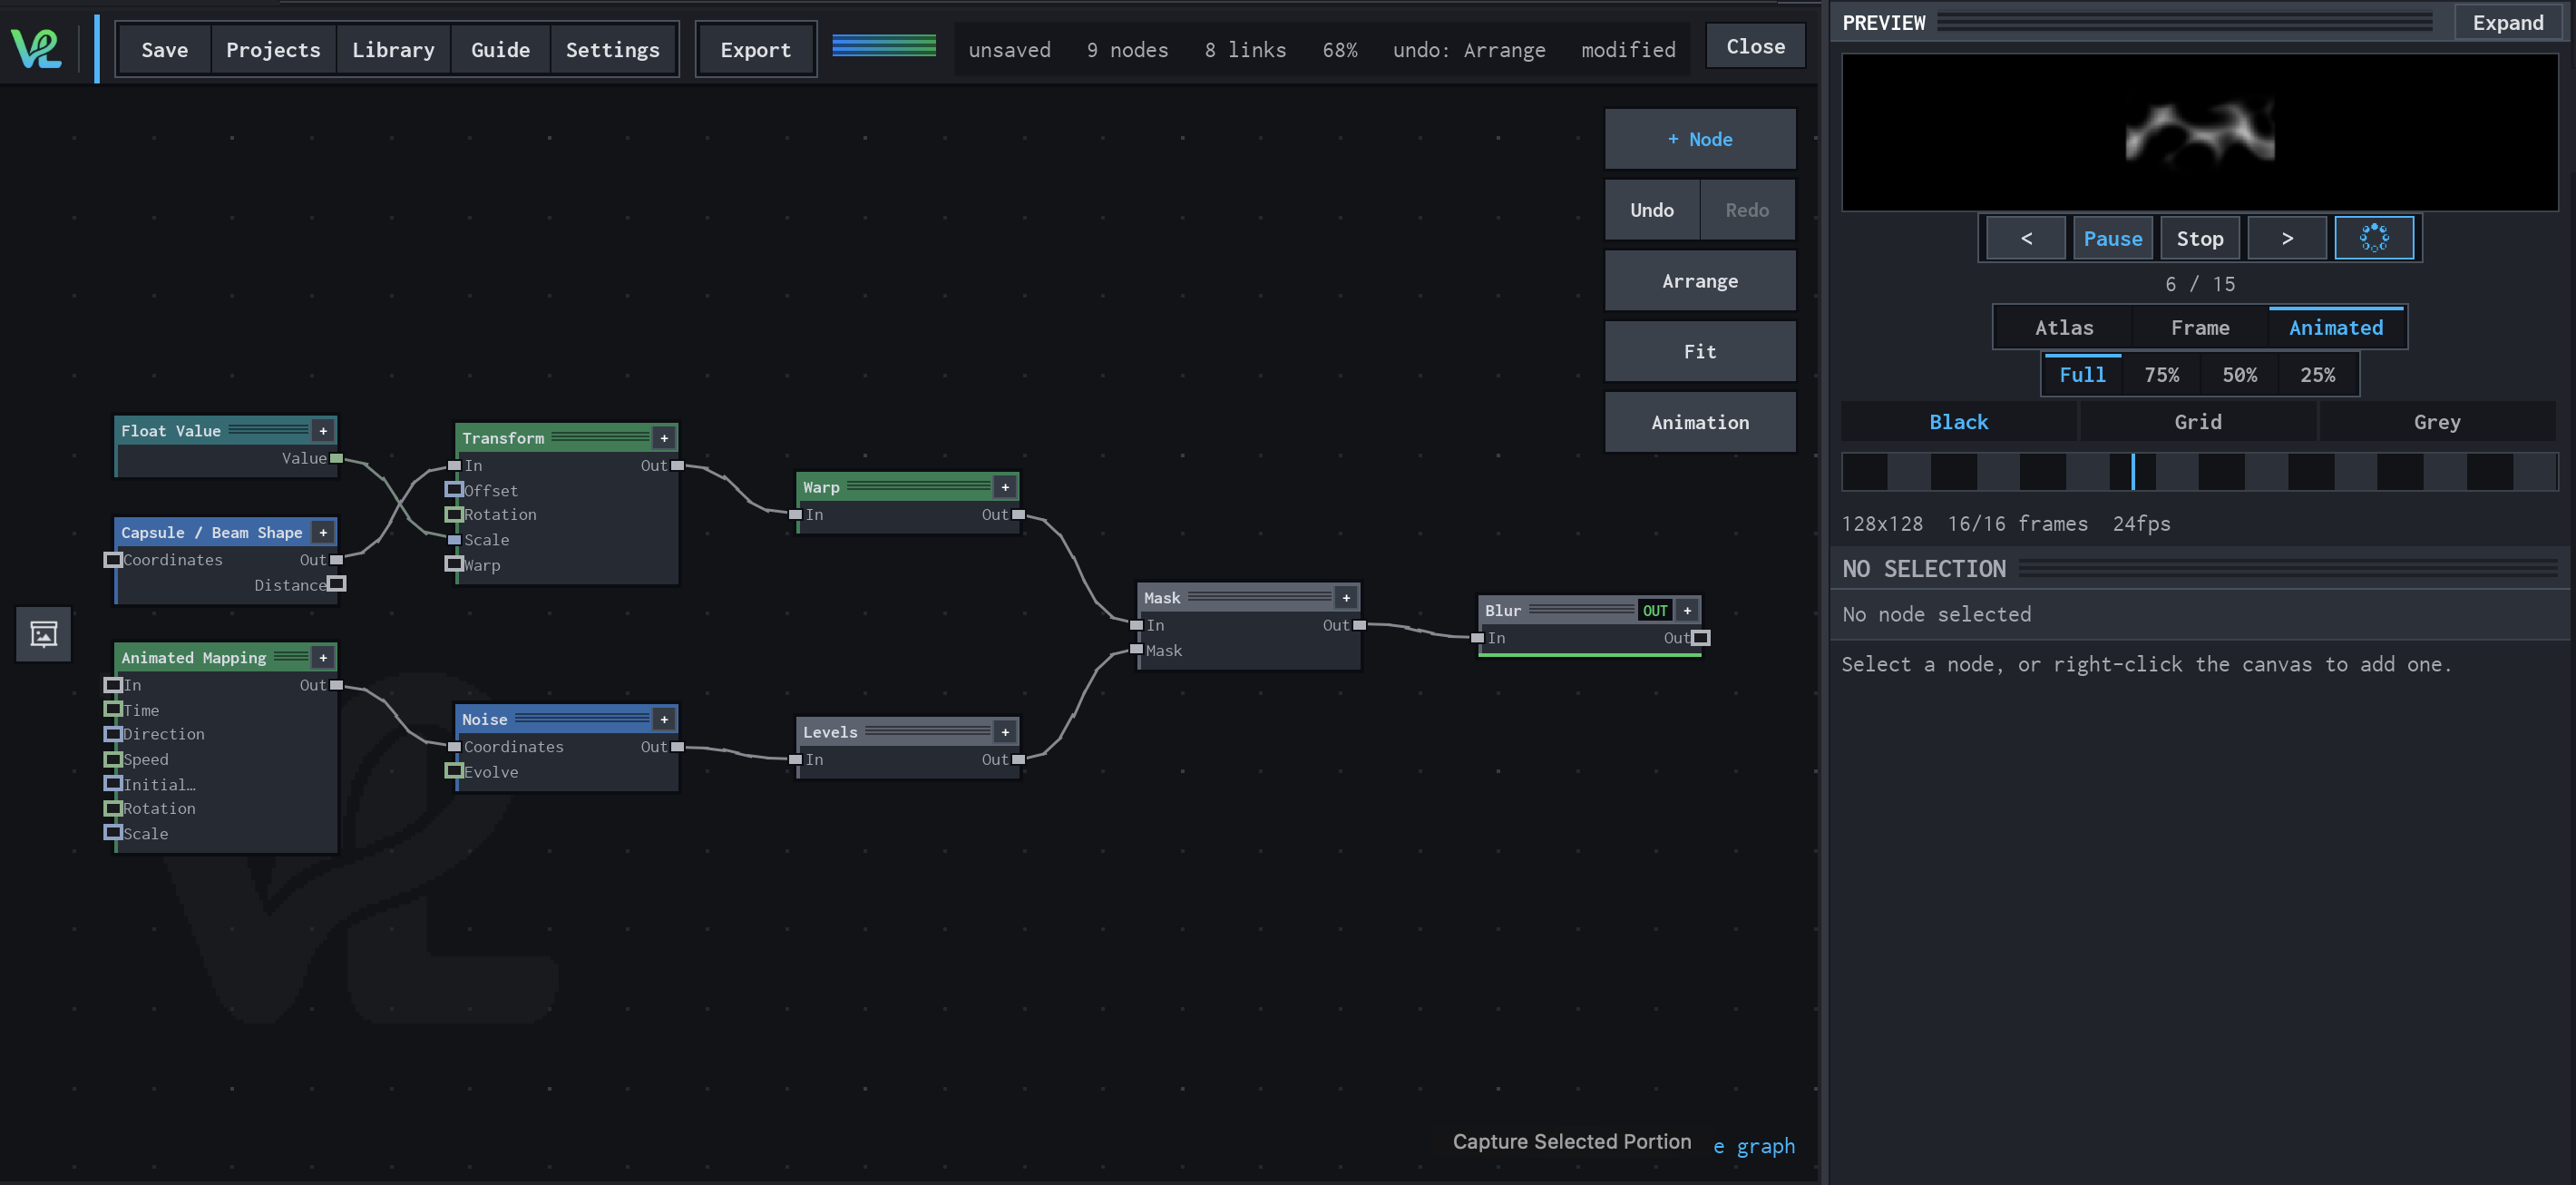
Task: Open the Guide menu
Action: click(x=500, y=49)
